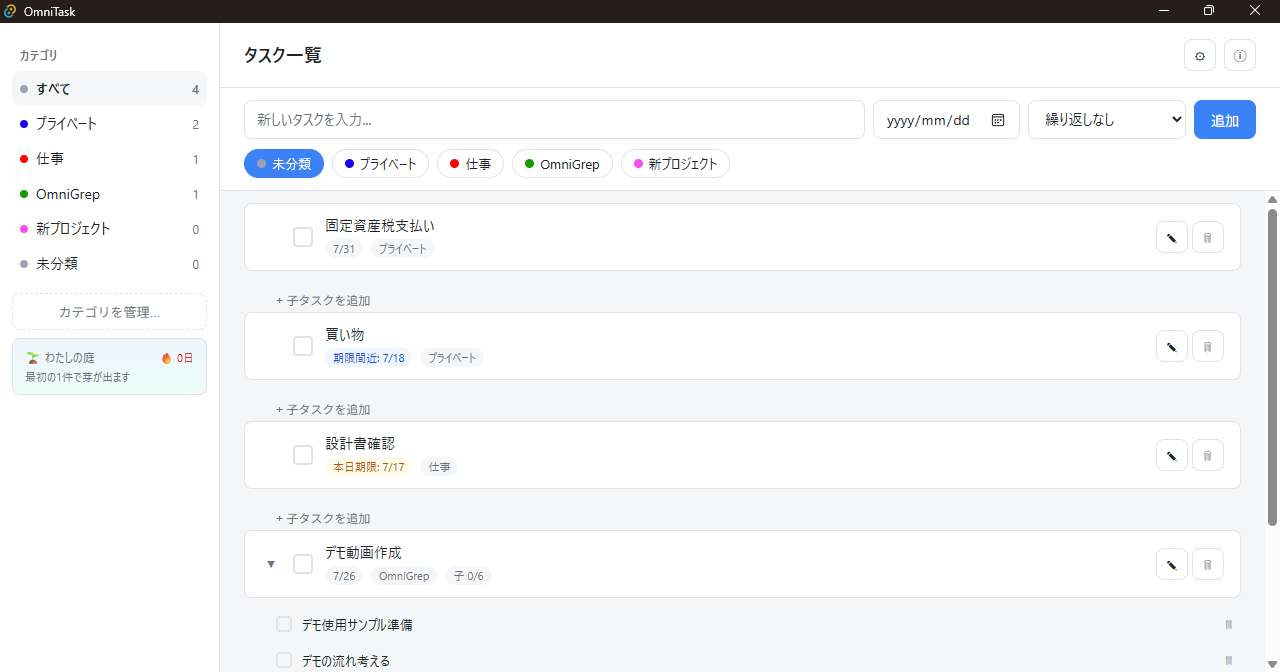Click the 7/31 date tag
Screen dimensions: 1280x672
[x=344, y=248]
